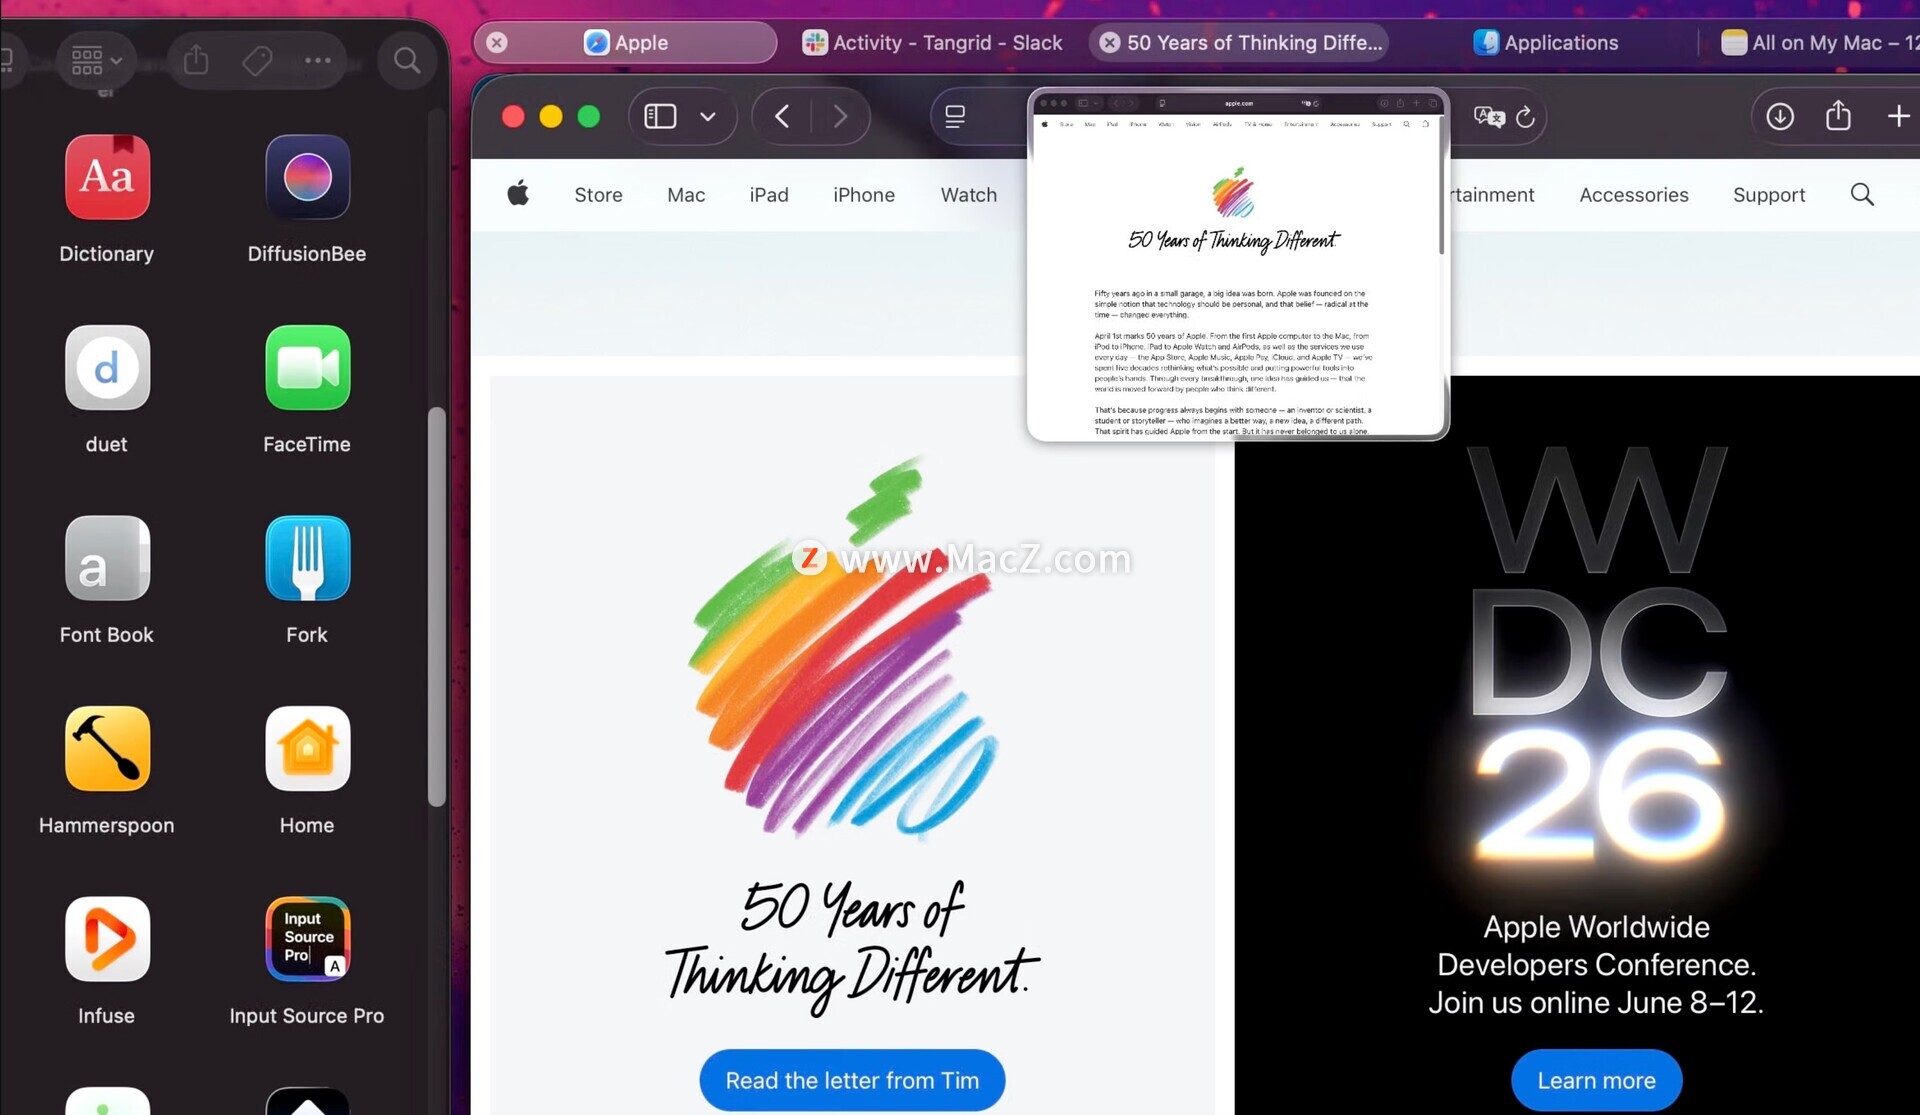Click the Finder search magnifier icon
The image size is (1920, 1115).
coord(407,60)
